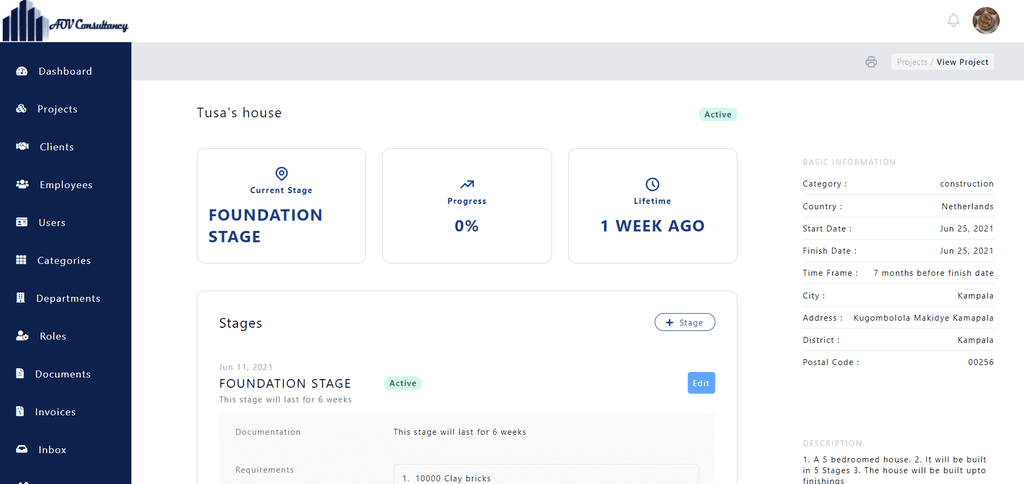Select Documents in the sidebar
1024x484 pixels.
click(x=63, y=374)
